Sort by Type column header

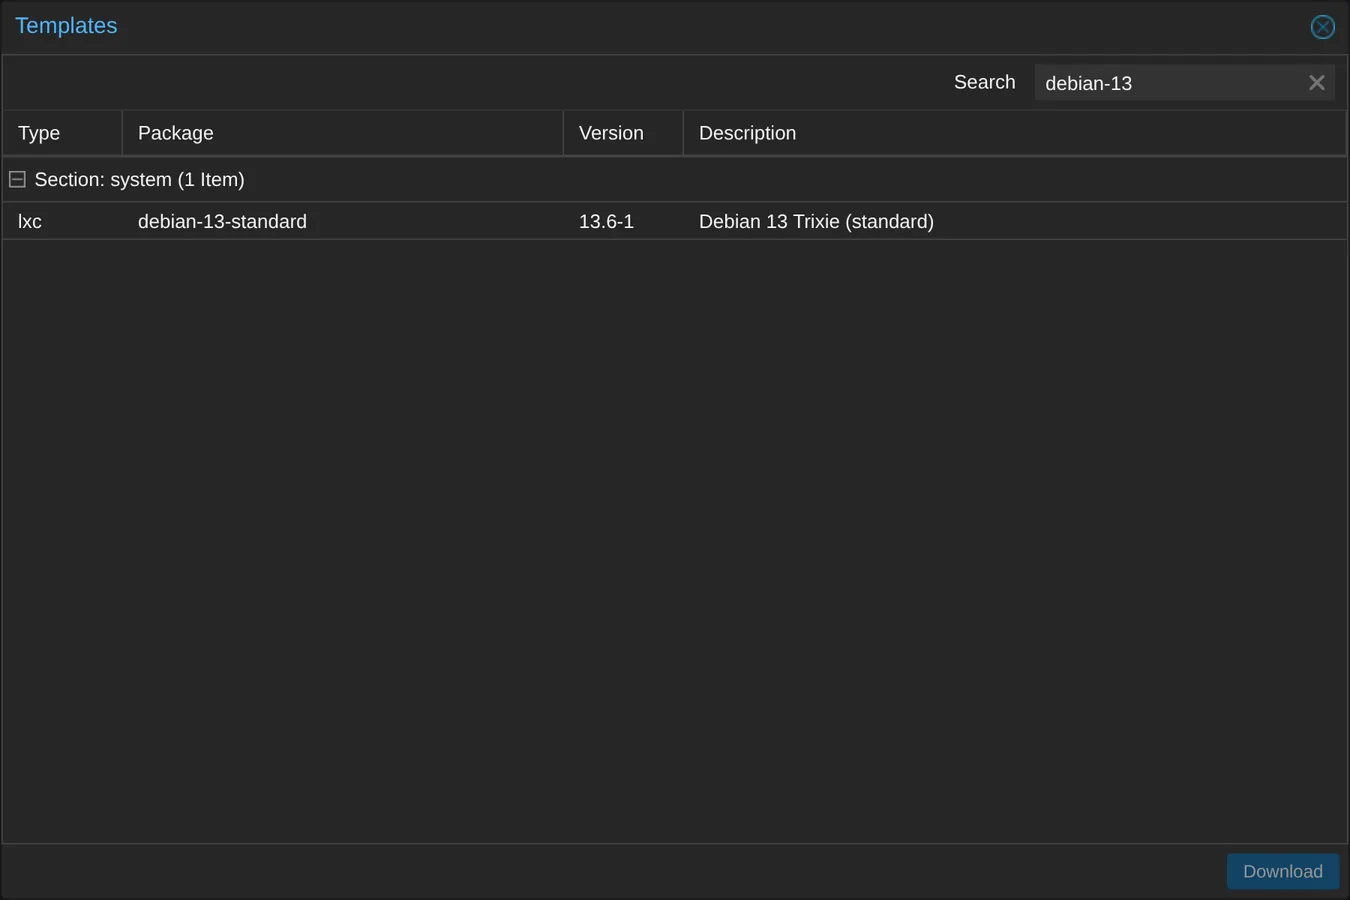[62, 133]
